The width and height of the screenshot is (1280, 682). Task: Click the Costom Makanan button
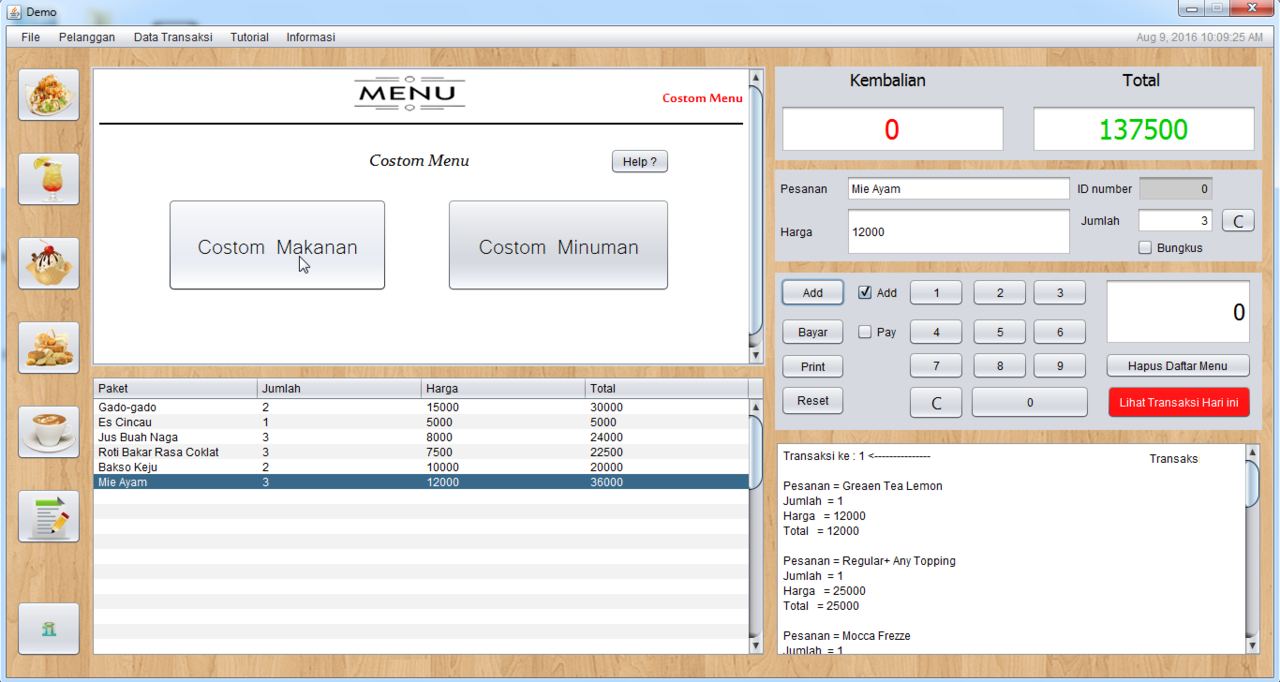pos(277,246)
